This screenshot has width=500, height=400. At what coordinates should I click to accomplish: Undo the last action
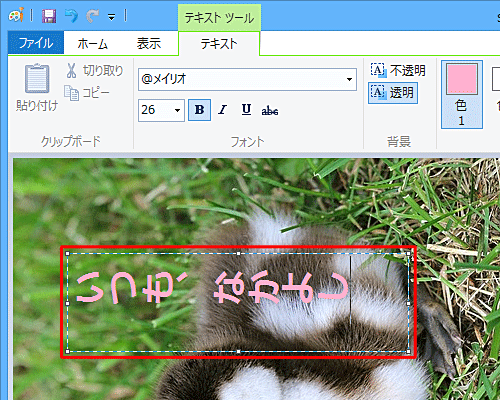tap(71, 16)
